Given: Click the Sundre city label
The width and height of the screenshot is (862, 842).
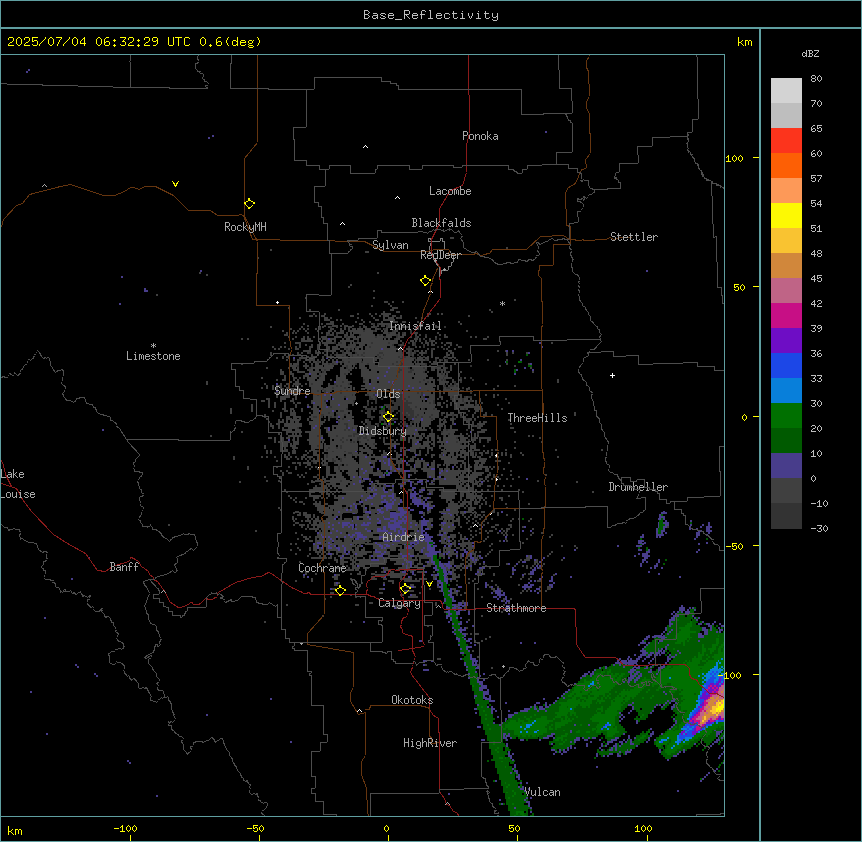Looking at the screenshot, I should point(292,391).
